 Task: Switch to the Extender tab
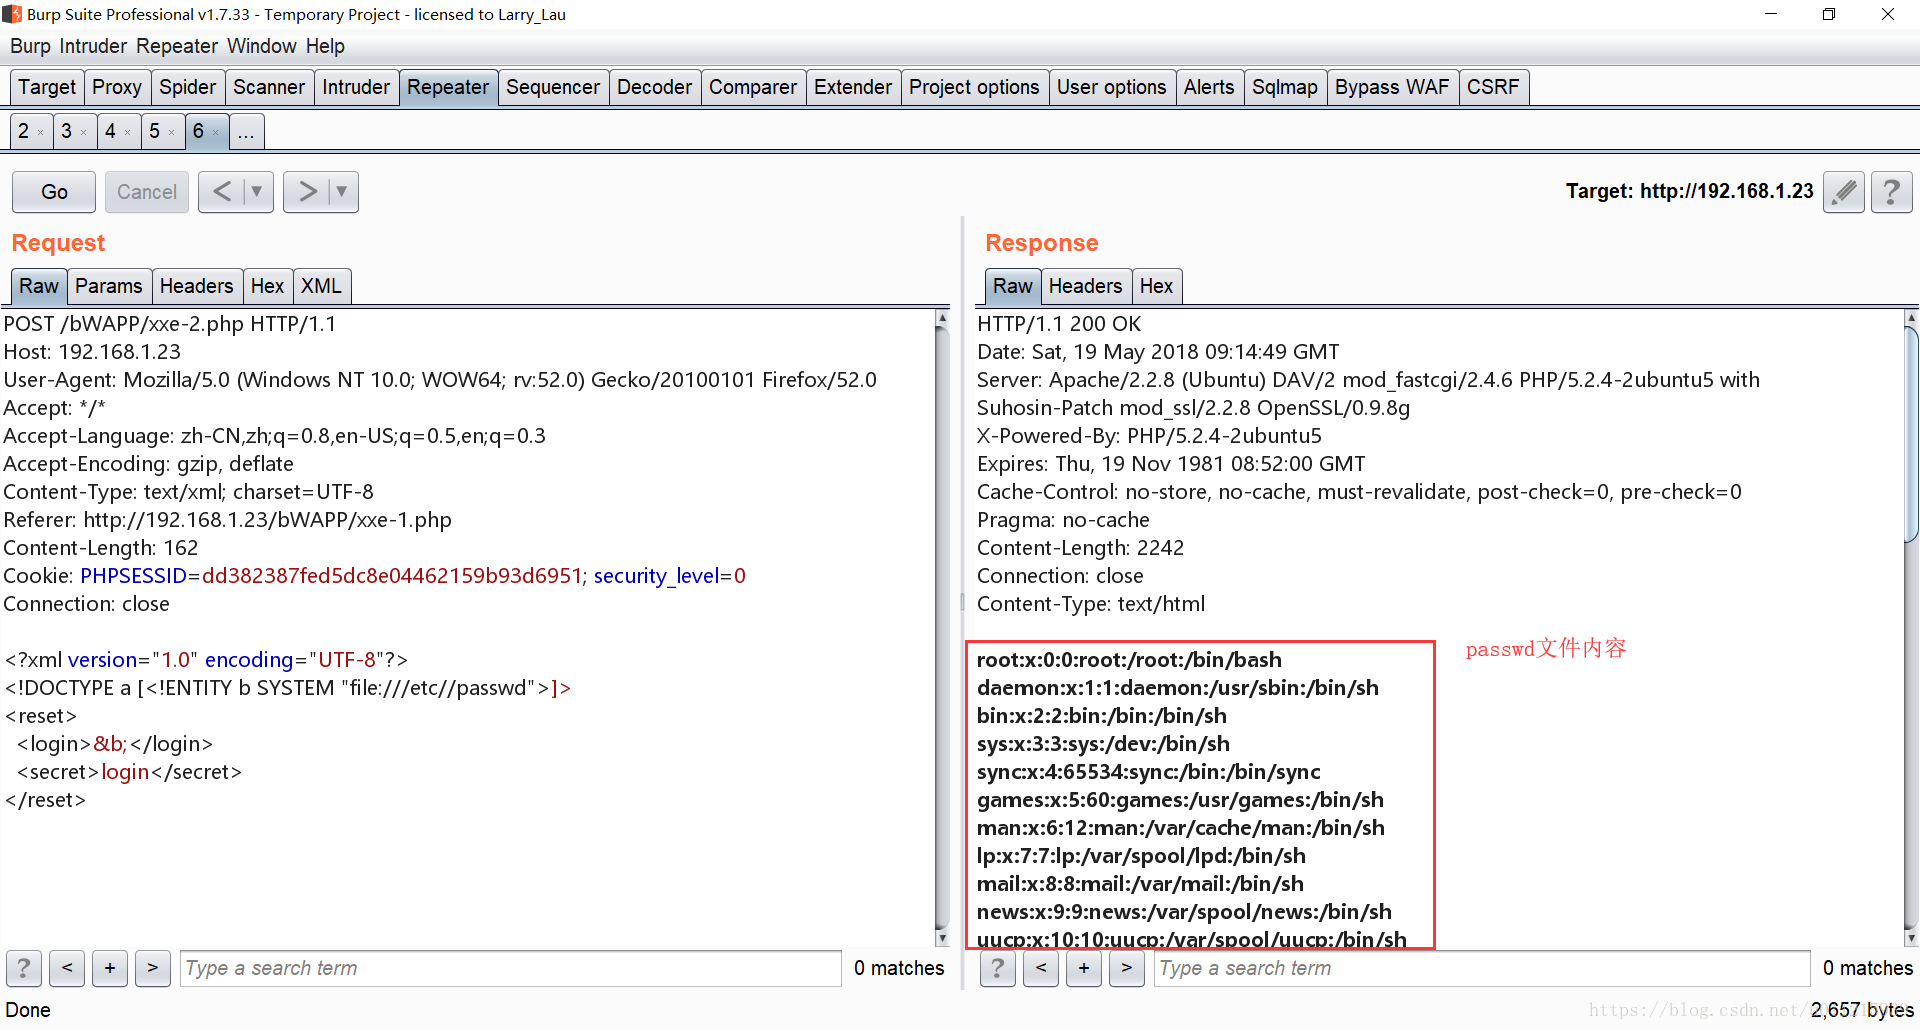pos(853,88)
